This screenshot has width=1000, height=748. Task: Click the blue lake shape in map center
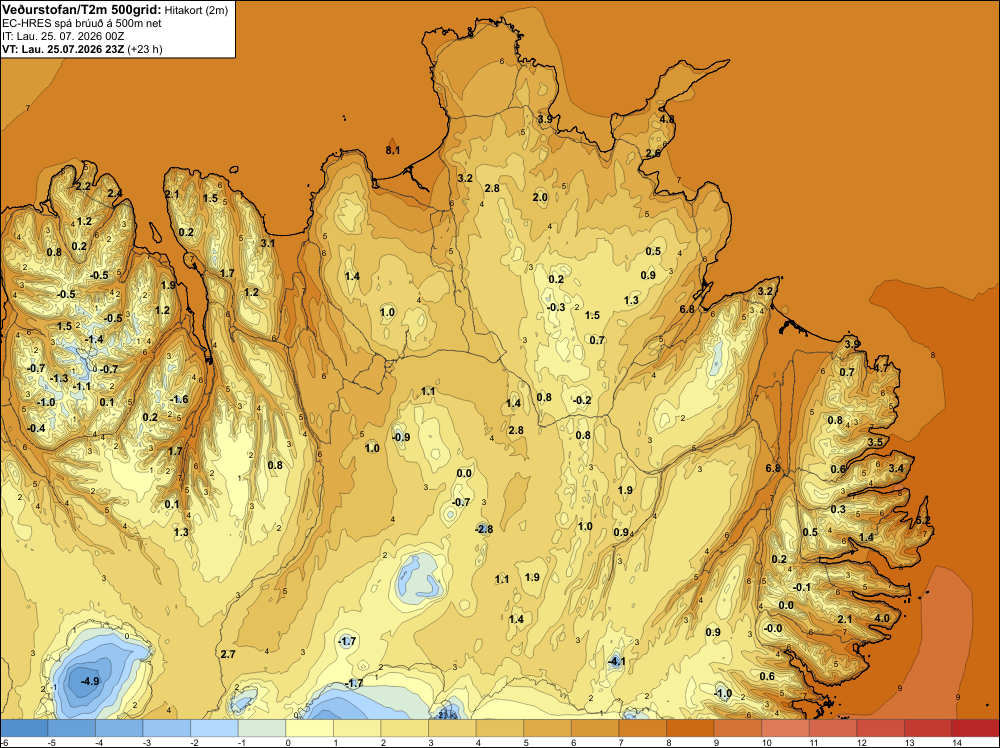[x=418, y=578]
